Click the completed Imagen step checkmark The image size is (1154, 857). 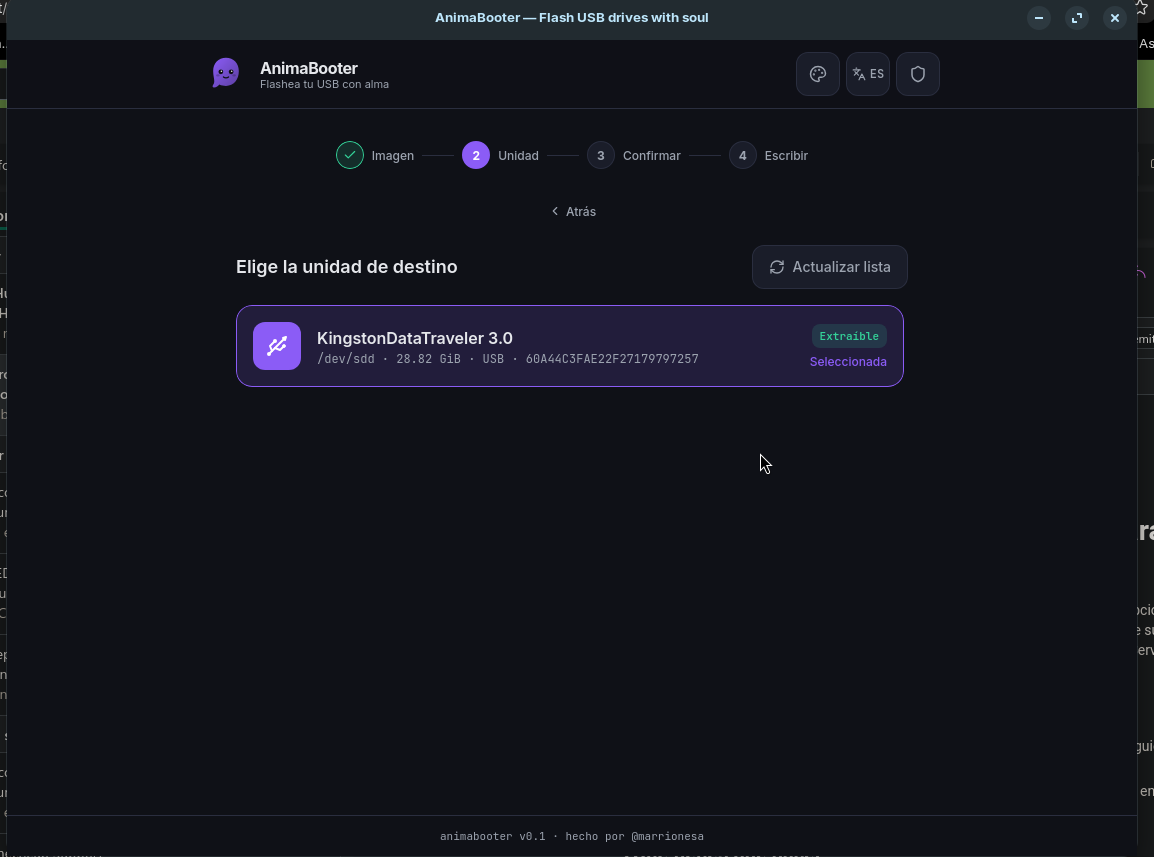(350, 155)
